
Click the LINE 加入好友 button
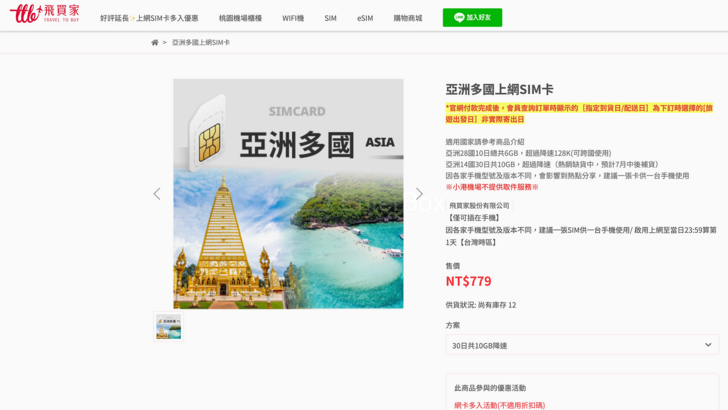click(472, 17)
